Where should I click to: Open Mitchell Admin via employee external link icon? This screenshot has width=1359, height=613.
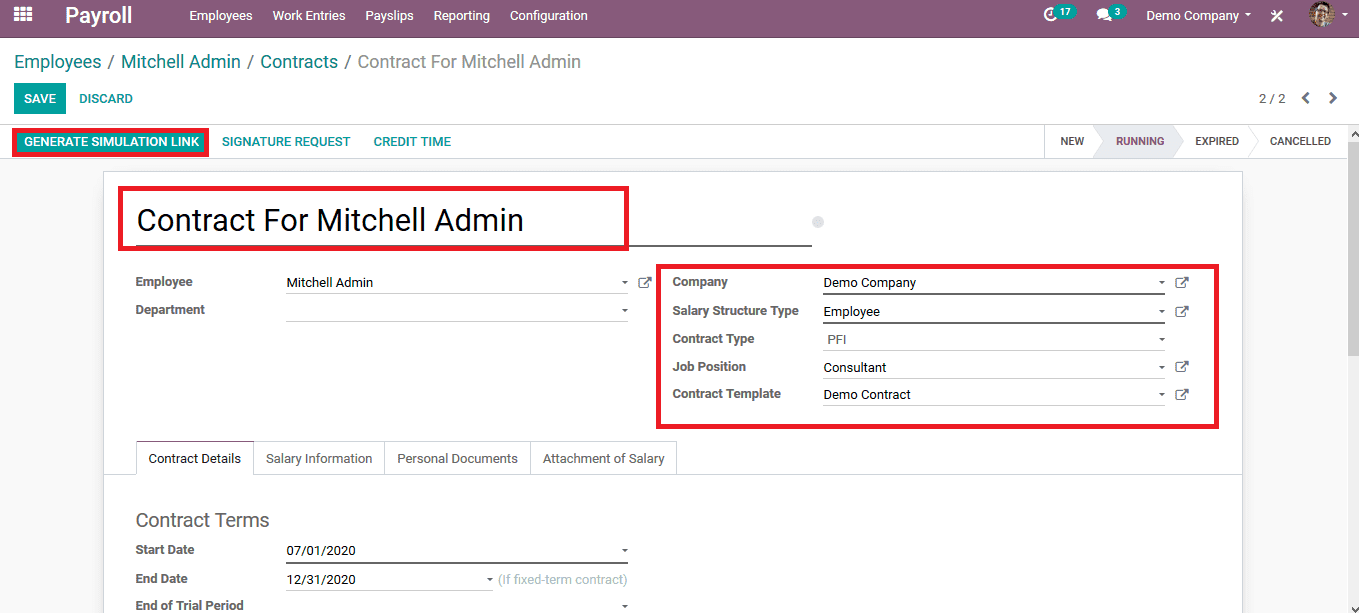[x=644, y=282]
